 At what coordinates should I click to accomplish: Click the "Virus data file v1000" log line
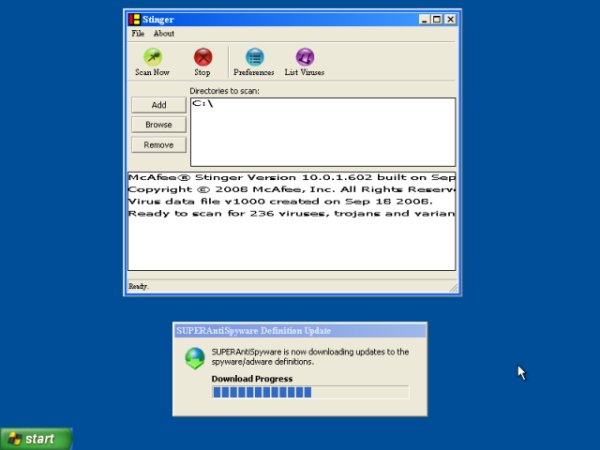pos(280,201)
